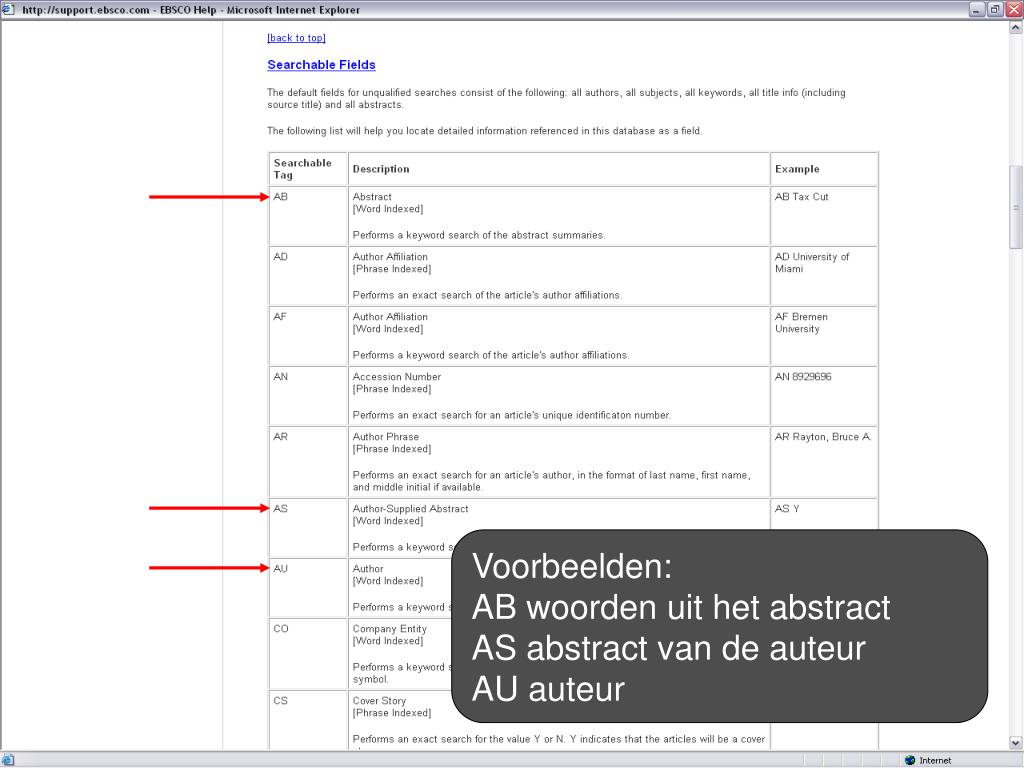Click example text 'AB Tax Cut'

[801, 197]
